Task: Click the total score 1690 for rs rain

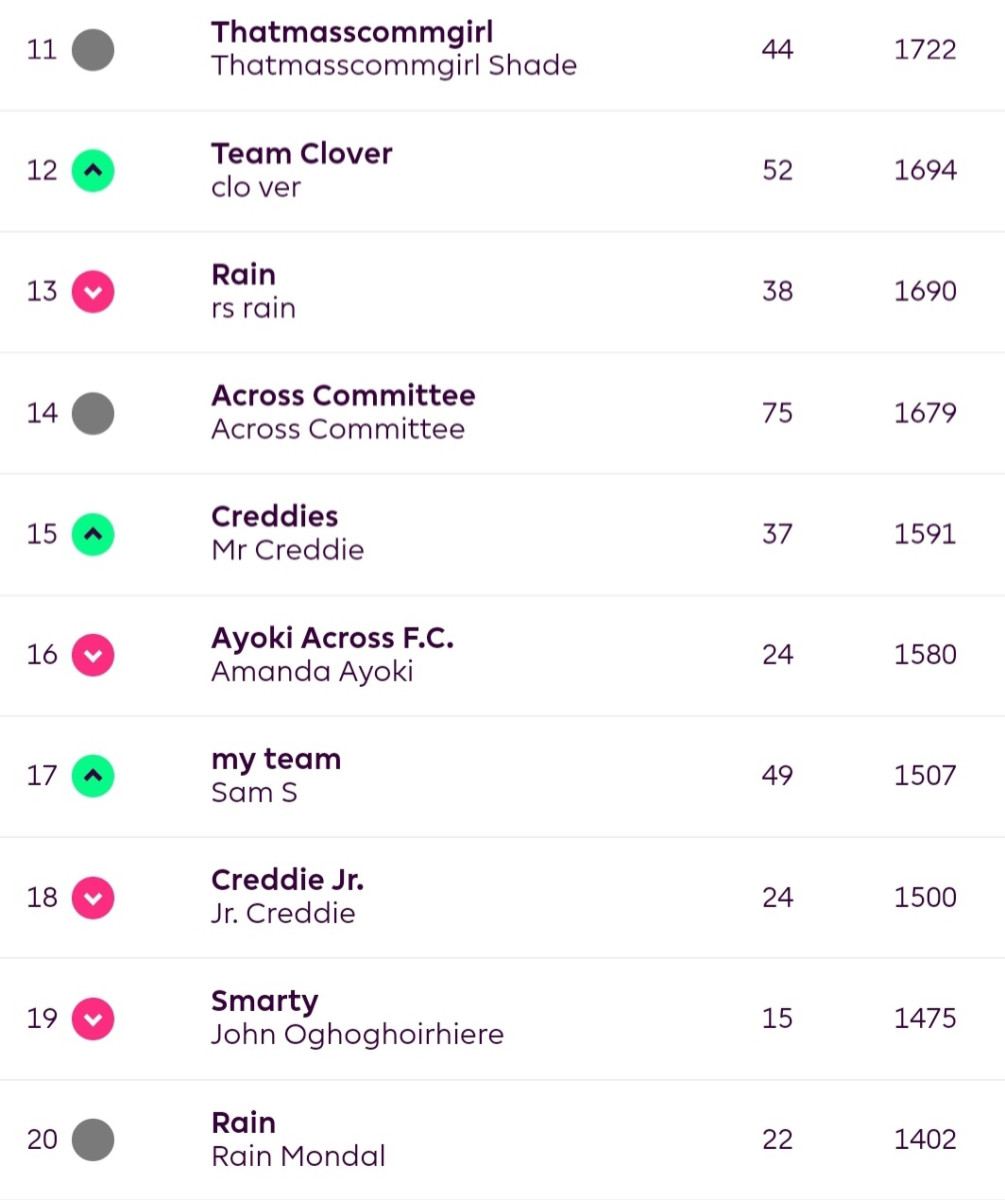Action: click(925, 291)
